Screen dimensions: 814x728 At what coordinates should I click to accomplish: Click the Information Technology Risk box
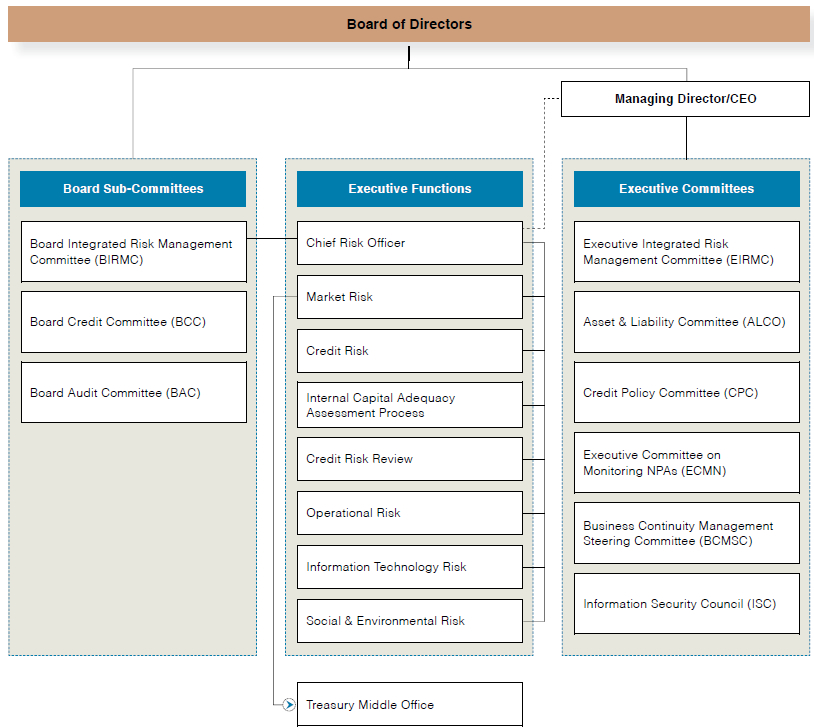(409, 567)
